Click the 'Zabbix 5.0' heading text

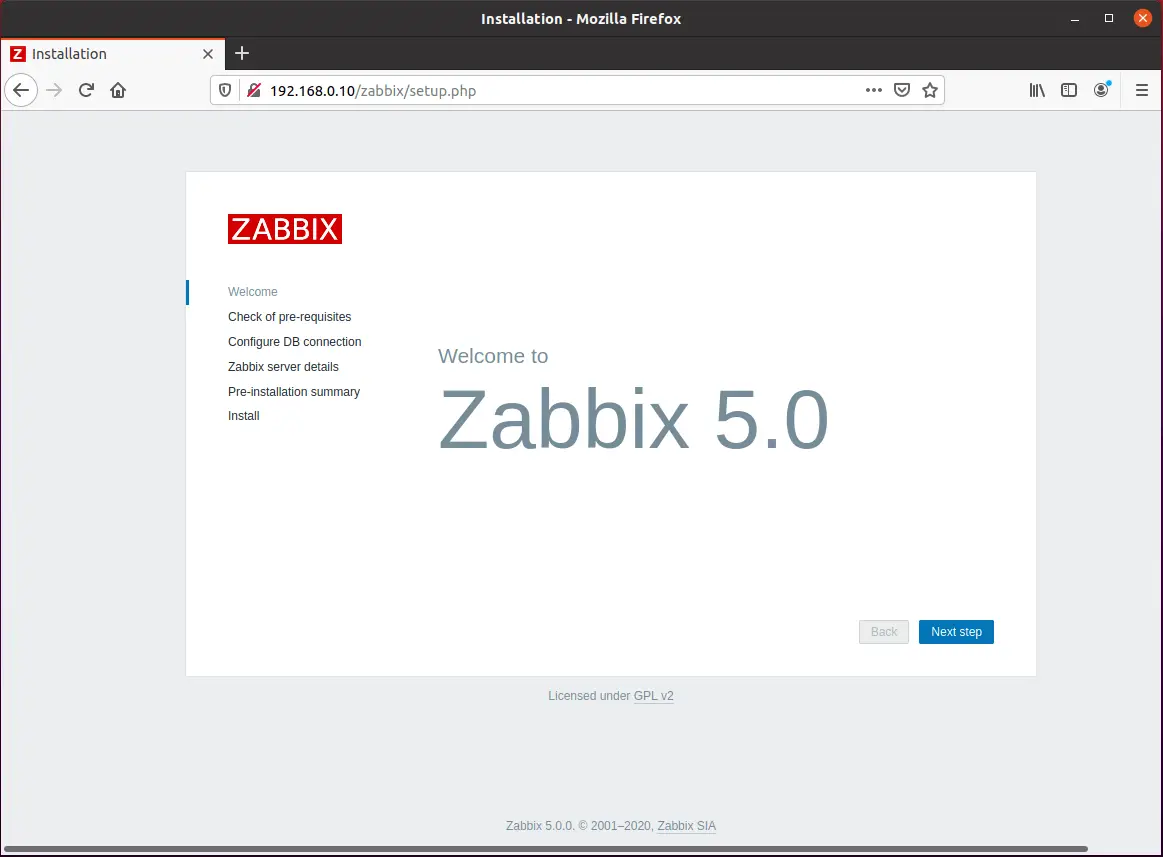(633, 420)
